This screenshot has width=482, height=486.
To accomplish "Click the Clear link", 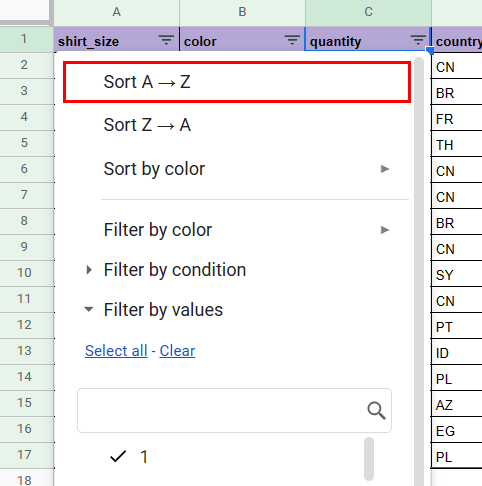I will tap(177, 351).
